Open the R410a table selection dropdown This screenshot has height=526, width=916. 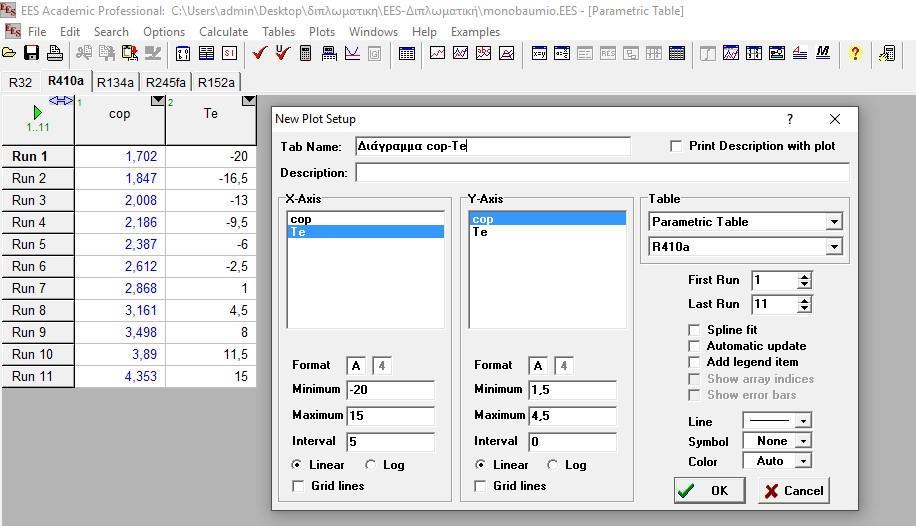(834, 247)
